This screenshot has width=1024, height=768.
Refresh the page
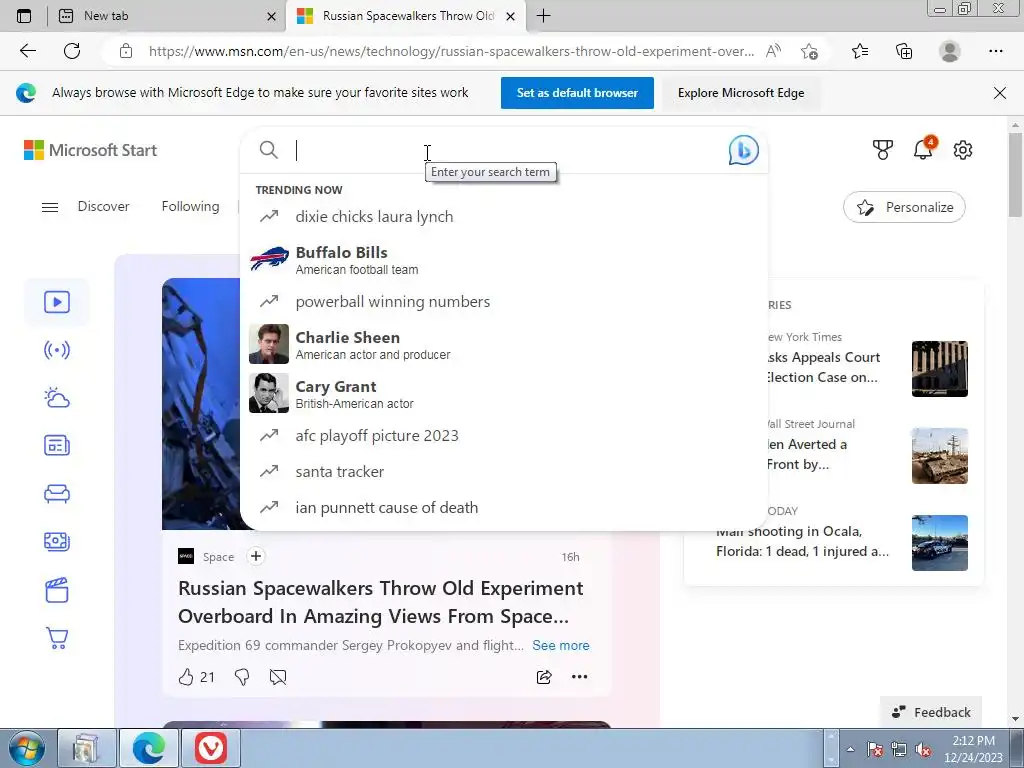[72, 51]
